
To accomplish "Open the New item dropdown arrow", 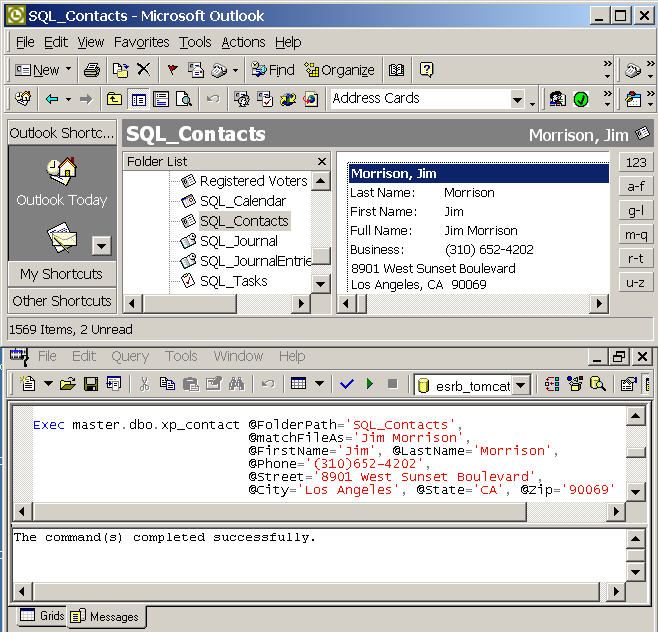I will pyautogui.click(x=68, y=69).
